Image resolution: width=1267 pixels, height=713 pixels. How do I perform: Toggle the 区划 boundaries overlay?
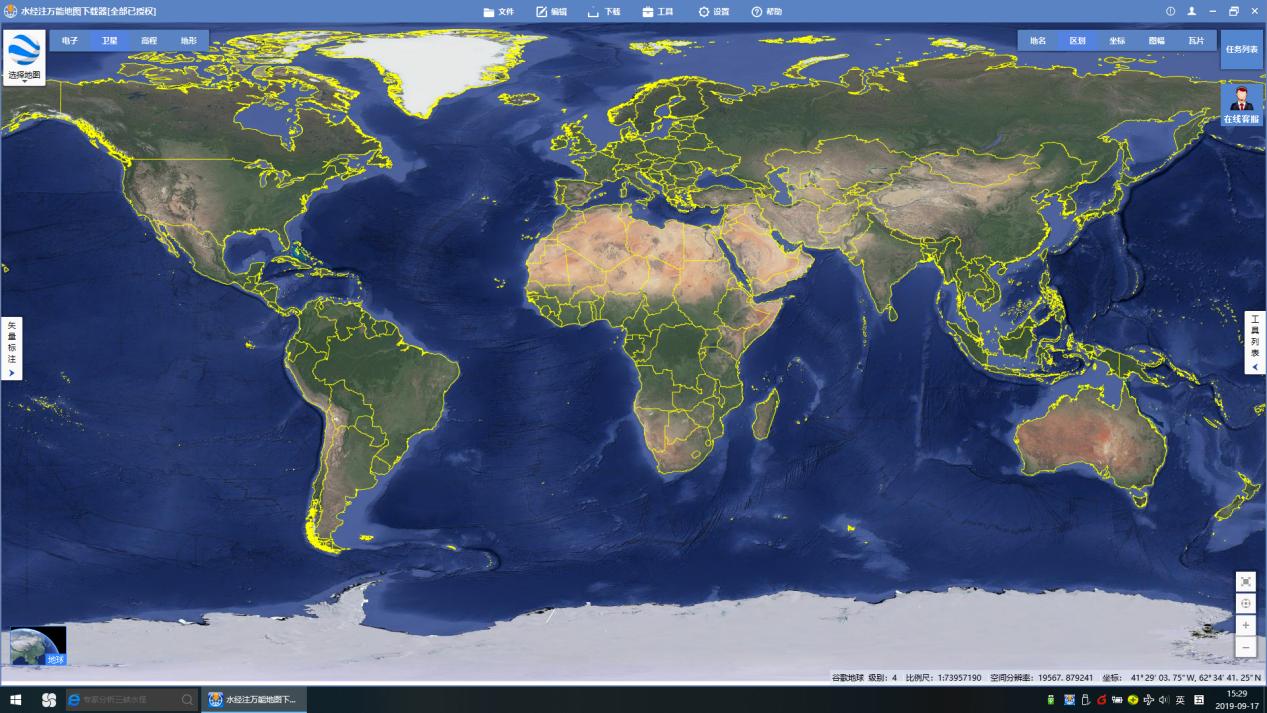click(1077, 41)
